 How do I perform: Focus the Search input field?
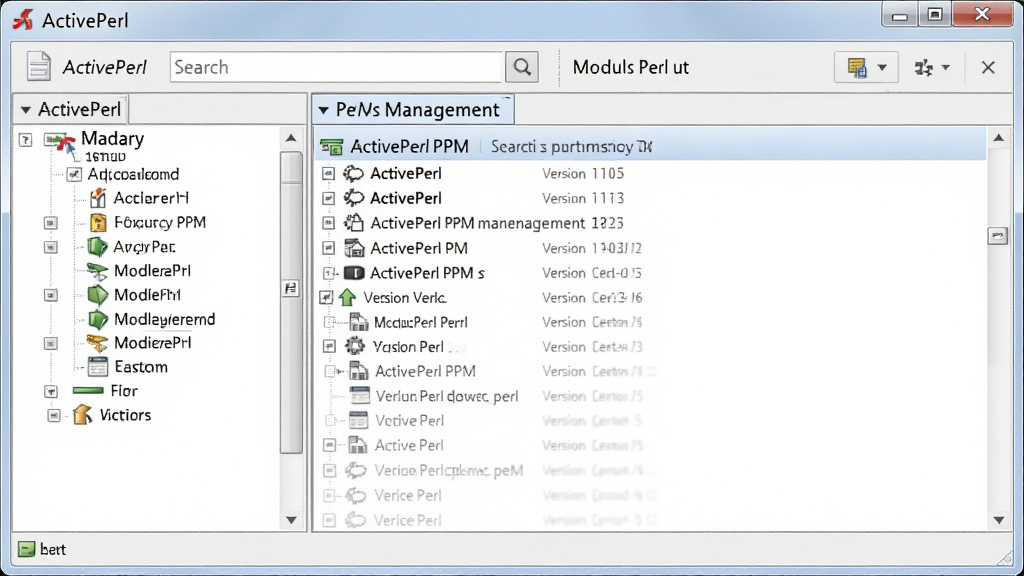point(337,67)
